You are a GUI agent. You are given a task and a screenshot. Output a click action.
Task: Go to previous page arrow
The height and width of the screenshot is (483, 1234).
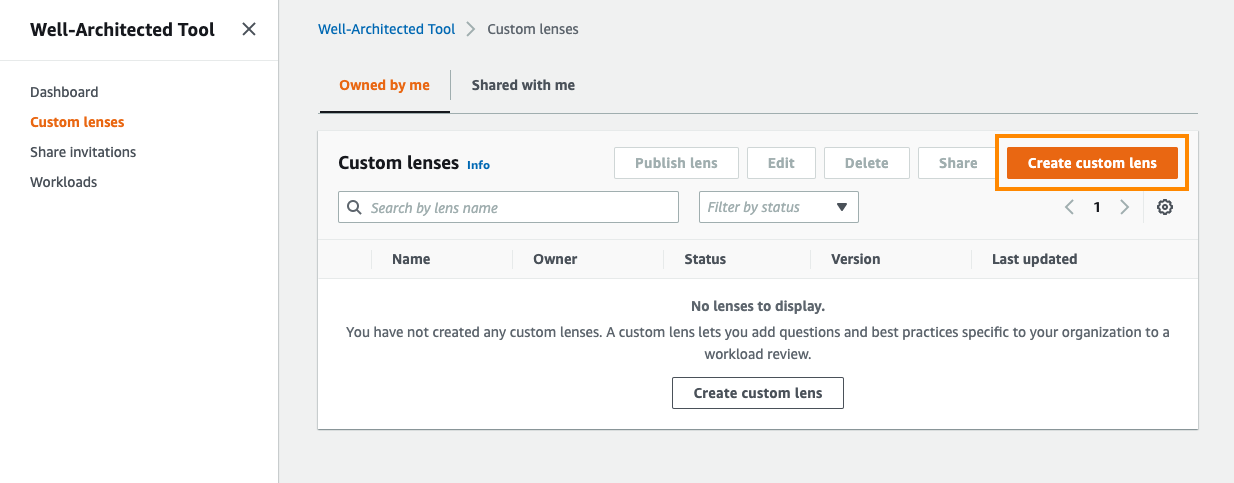click(1069, 207)
